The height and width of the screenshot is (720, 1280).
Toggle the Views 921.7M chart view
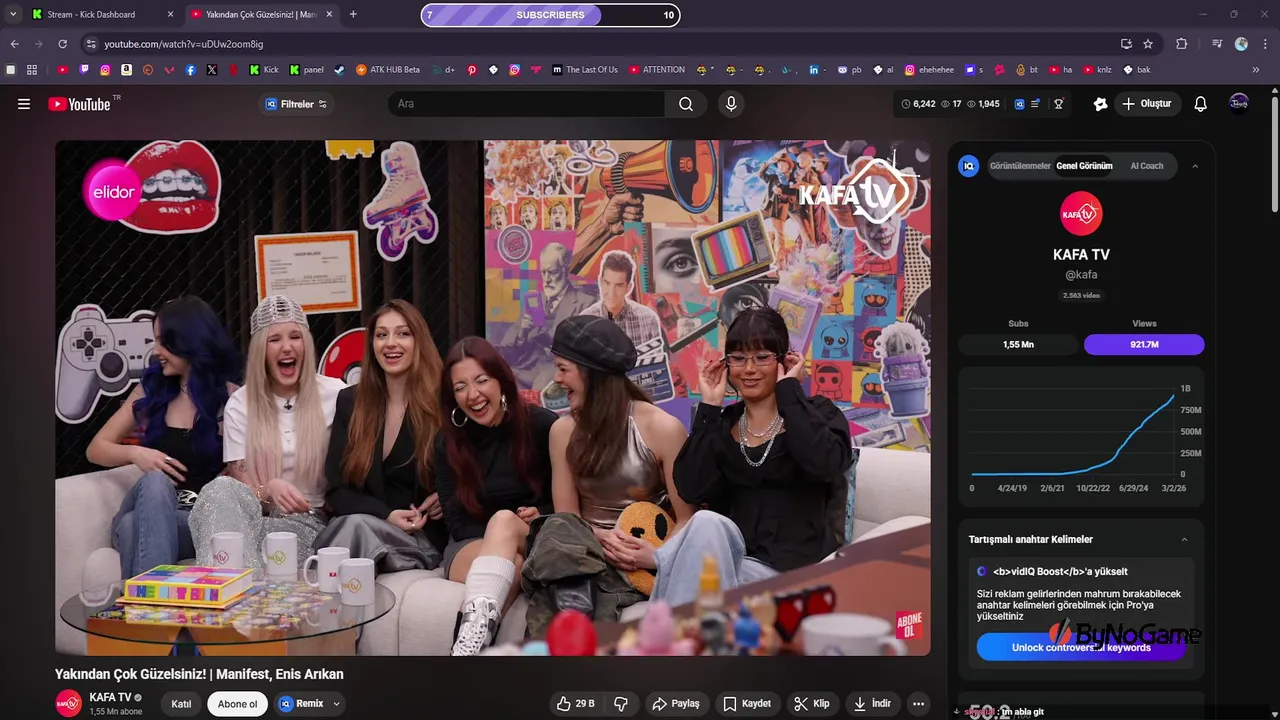click(x=1144, y=344)
